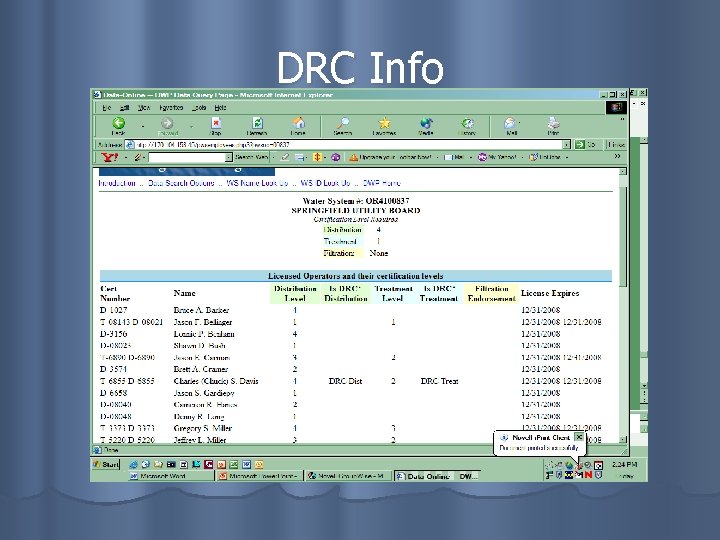The width and height of the screenshot is (720, 540).
Task: Click the SPRINGFIELD UTILITY BOARD heading
Action: click(x=355, y=210)
